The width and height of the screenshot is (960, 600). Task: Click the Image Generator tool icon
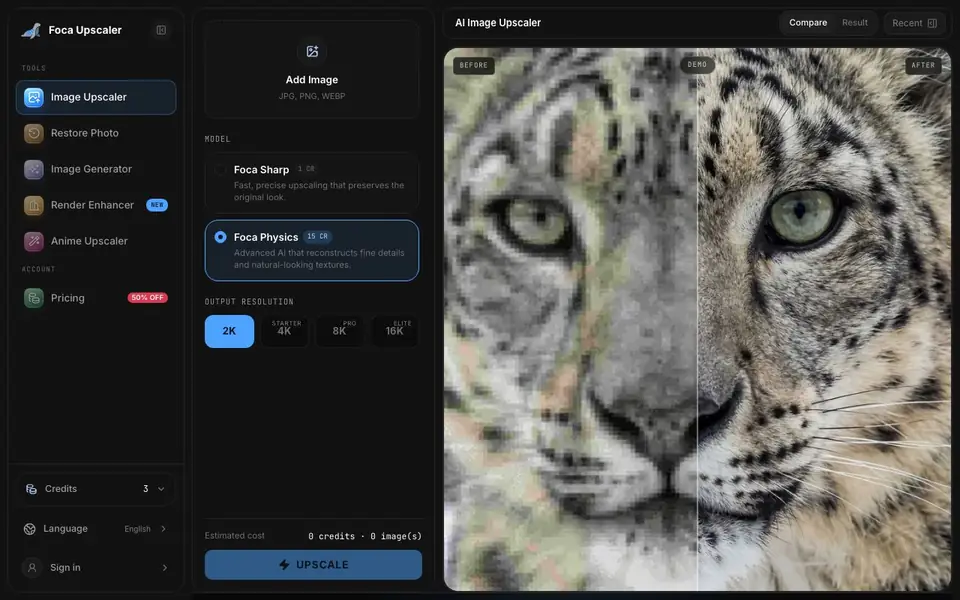[x=34, y=169]
